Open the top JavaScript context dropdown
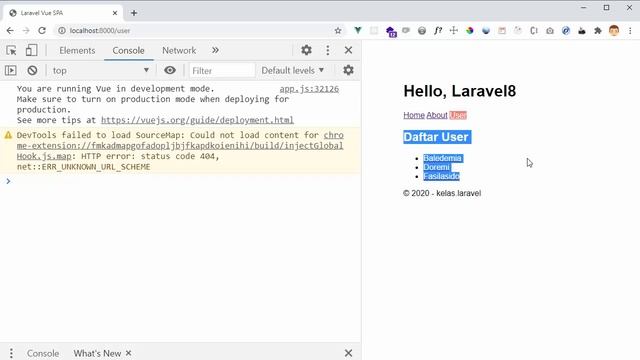 point(100,70)
